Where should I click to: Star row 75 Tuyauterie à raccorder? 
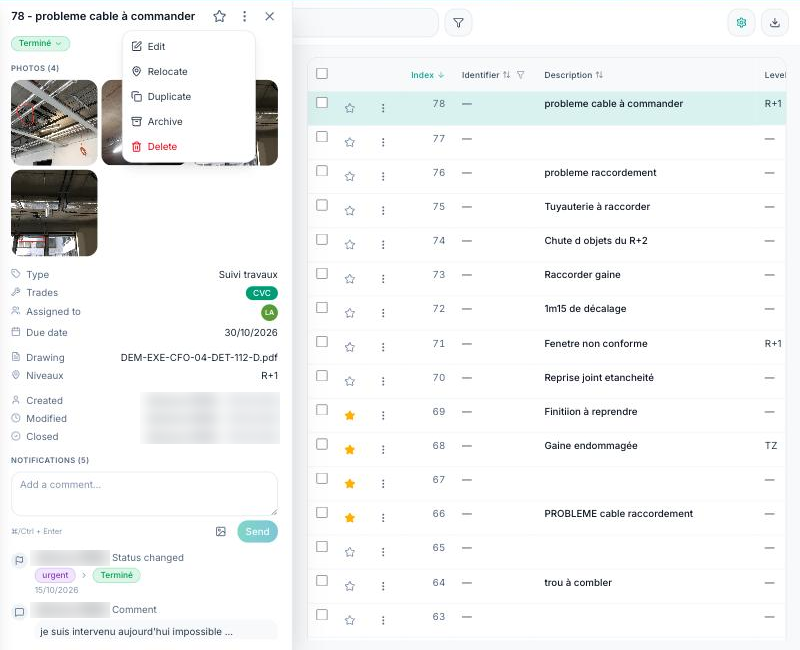click(x=349, y=211)
